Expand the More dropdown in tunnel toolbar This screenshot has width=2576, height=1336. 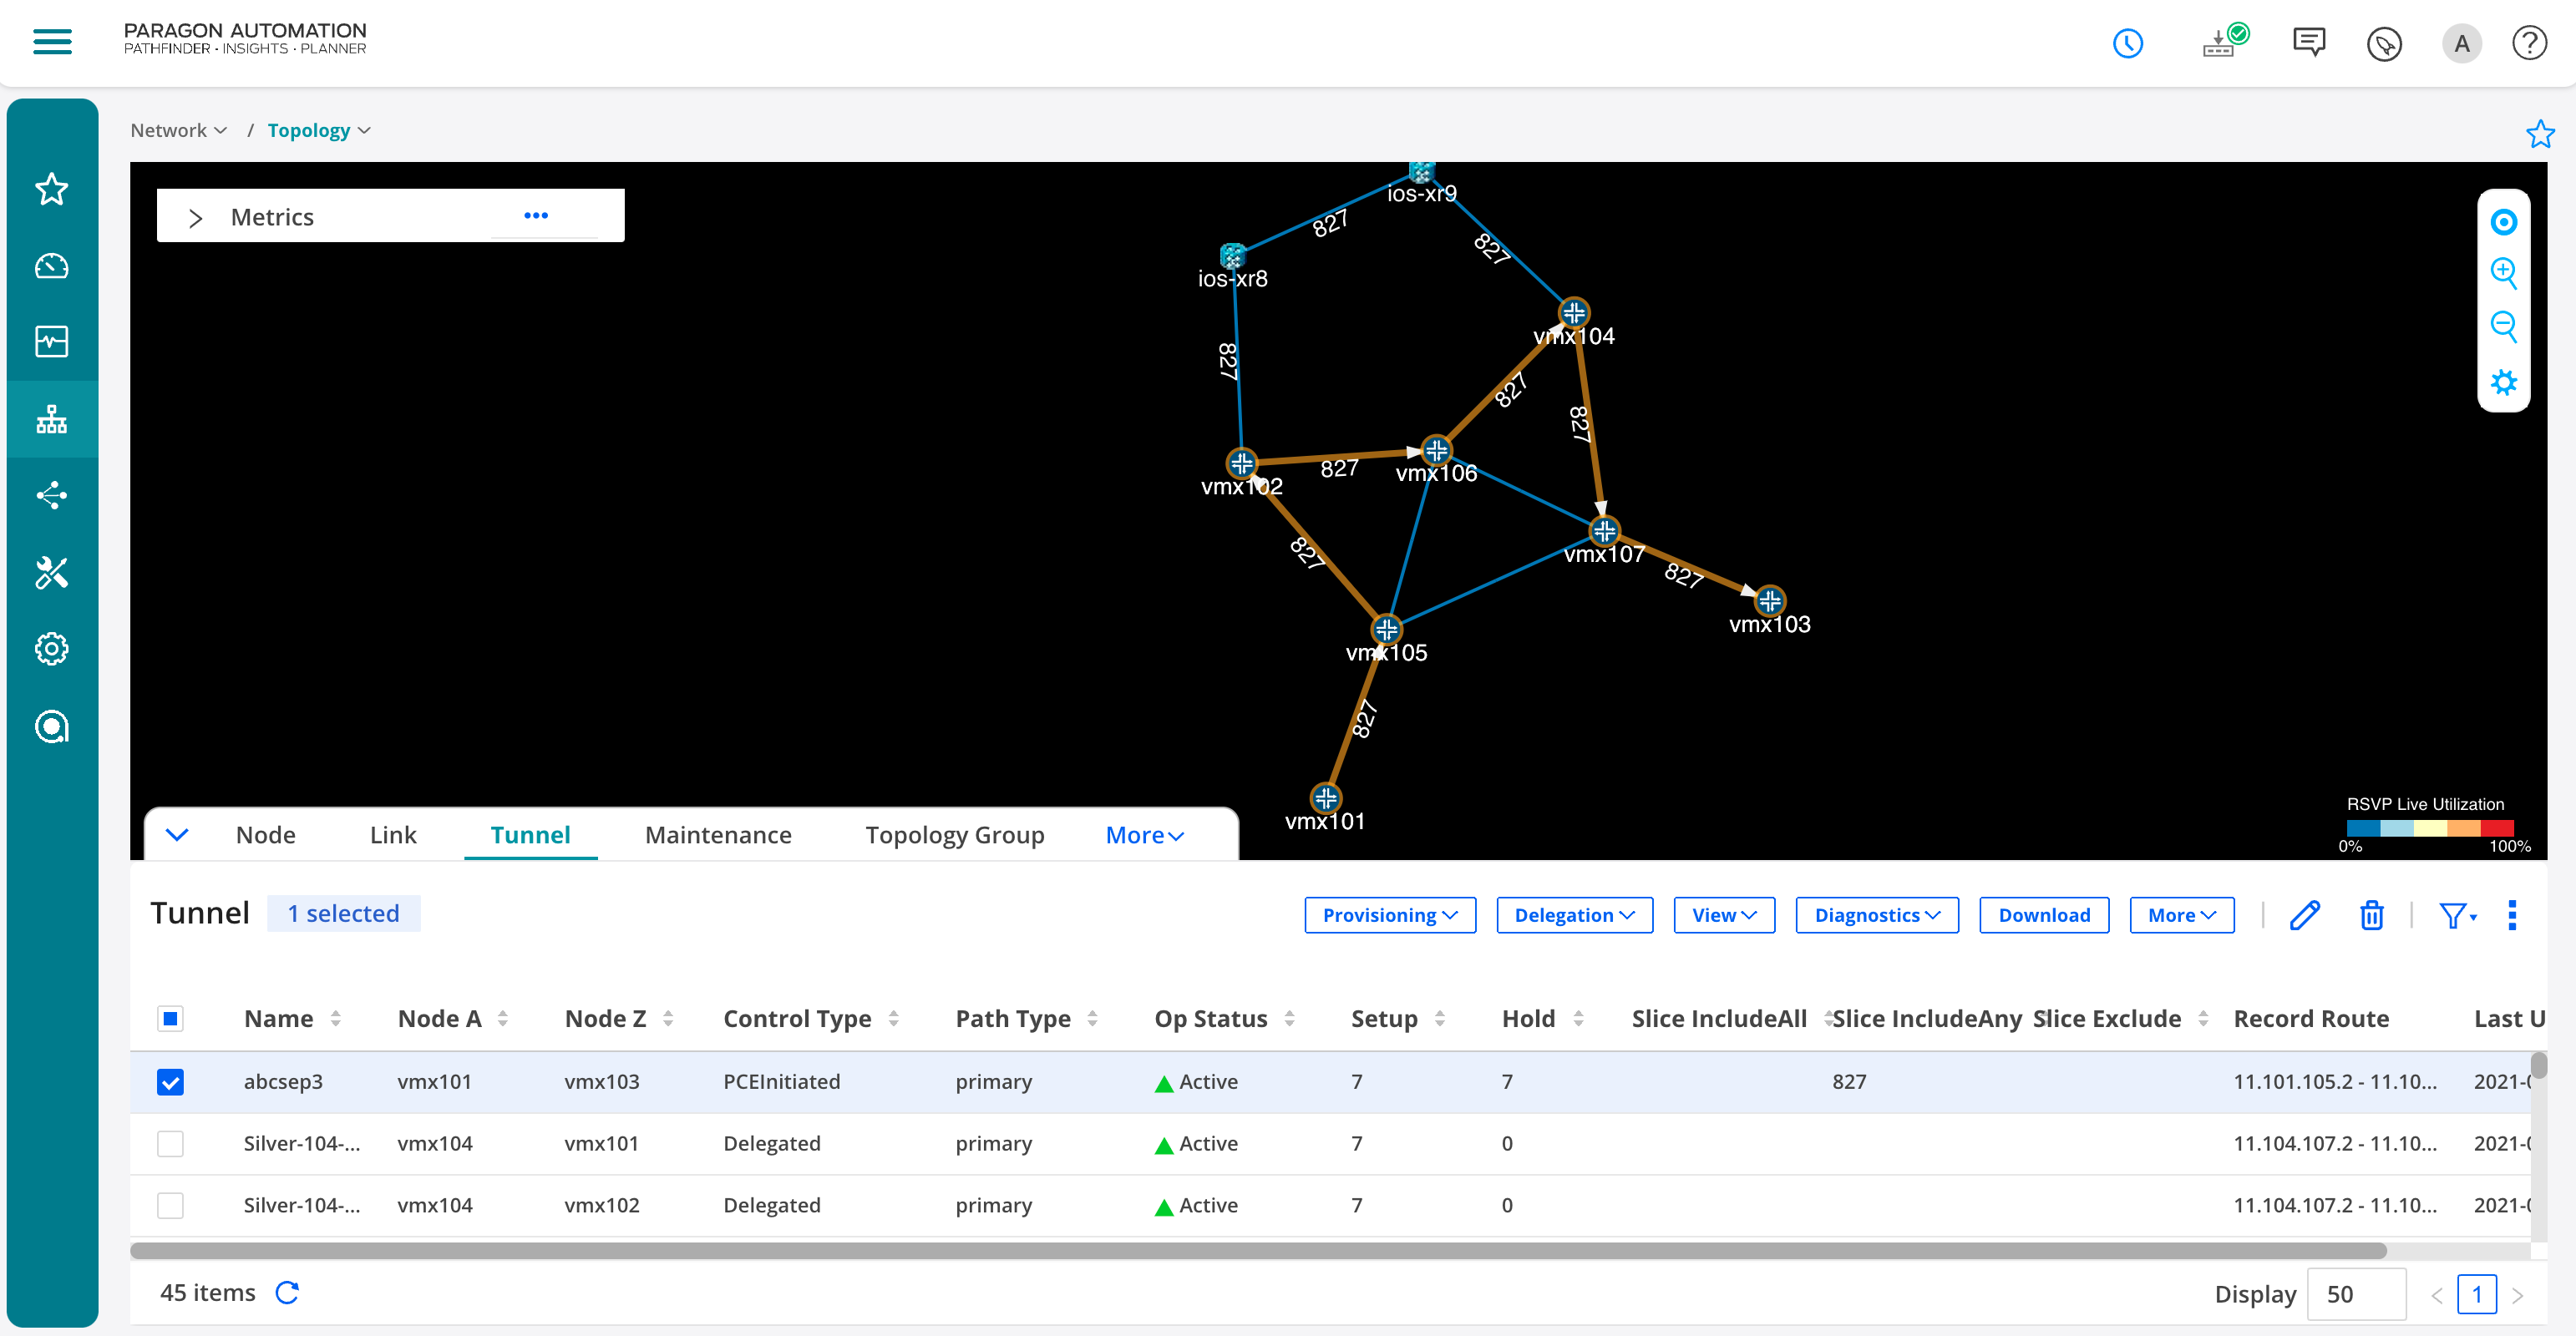point(2181,913)
